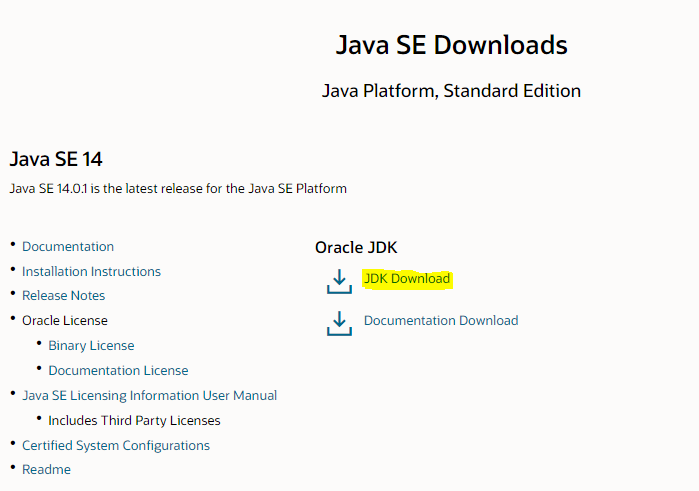Click the 'Oracle JDK' heading
699x491 pixels.
click(356, 248)
